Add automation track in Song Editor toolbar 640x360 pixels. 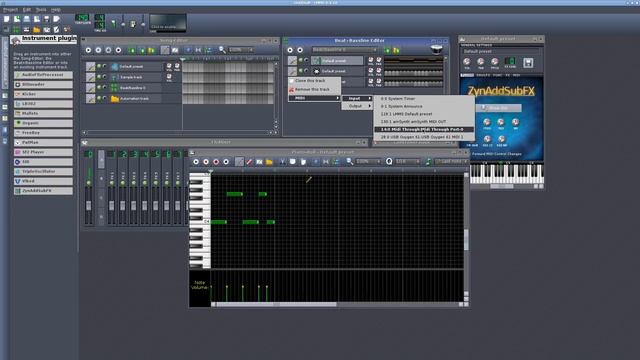pyautogui.click(x=151, y=50)
